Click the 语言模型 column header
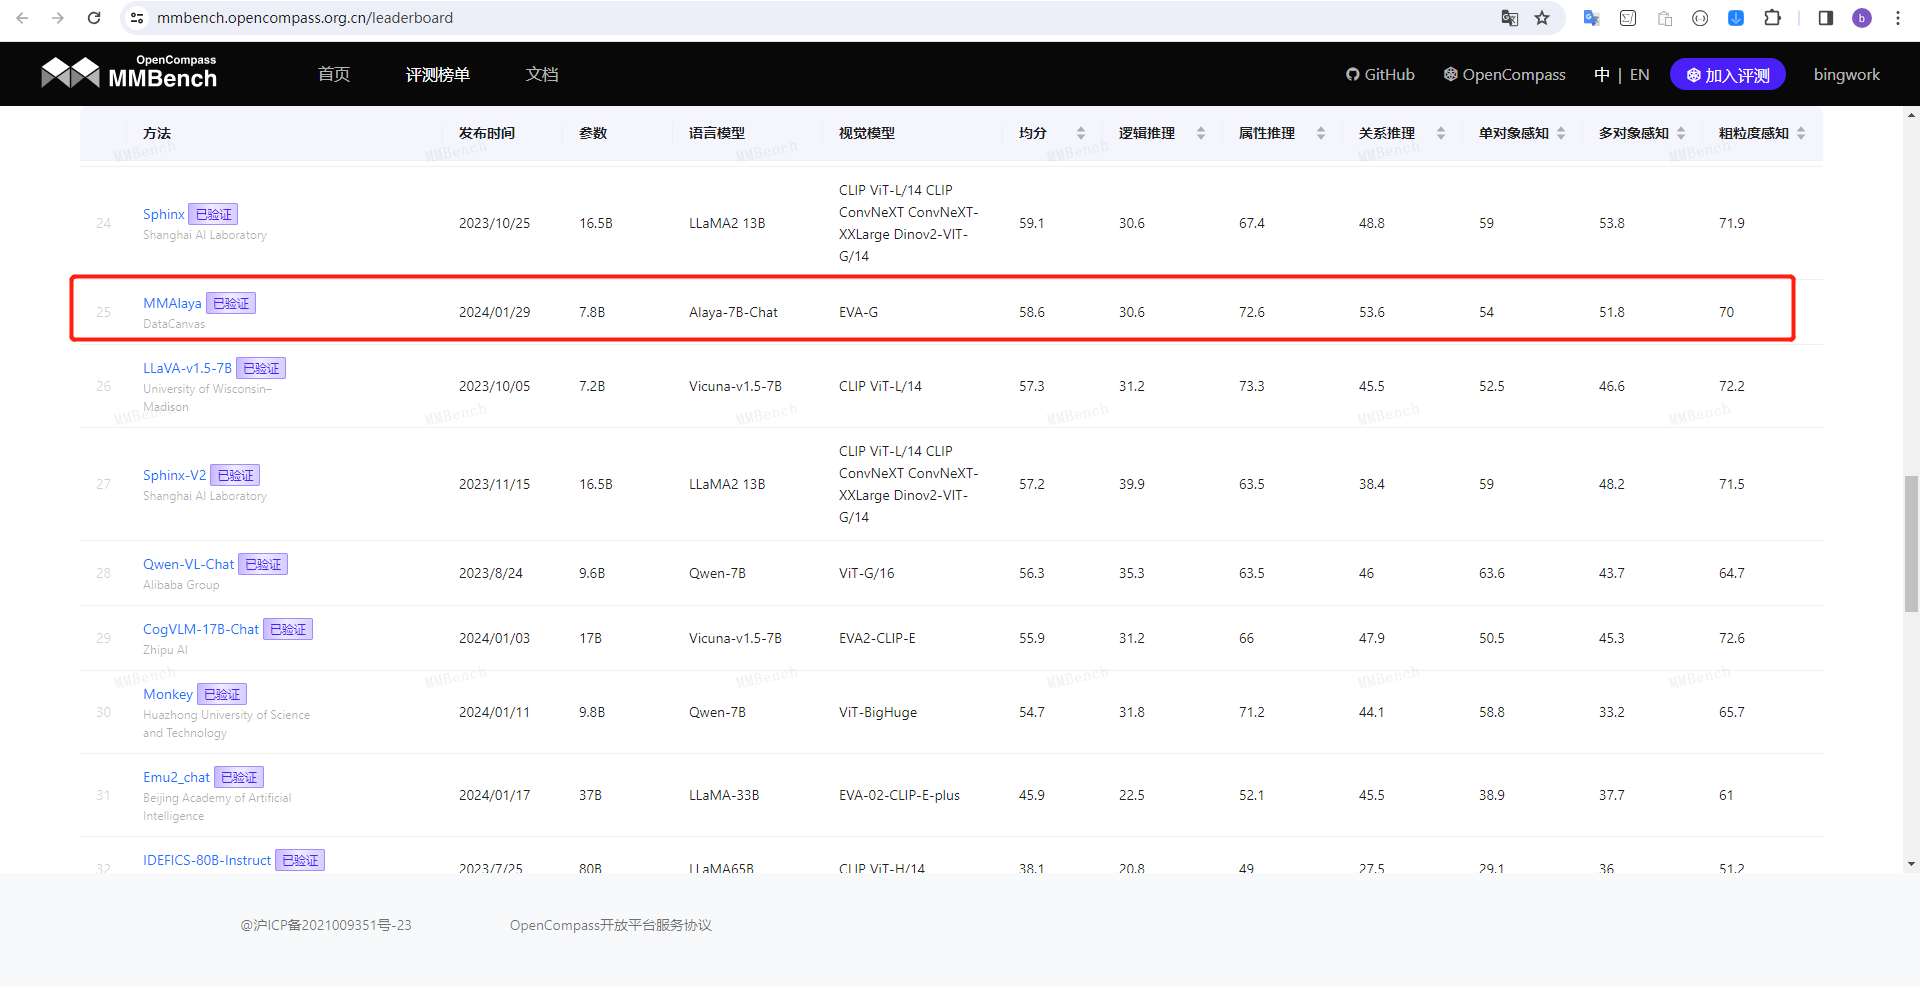Screen dimensions: 1920x987 point(717,133)
